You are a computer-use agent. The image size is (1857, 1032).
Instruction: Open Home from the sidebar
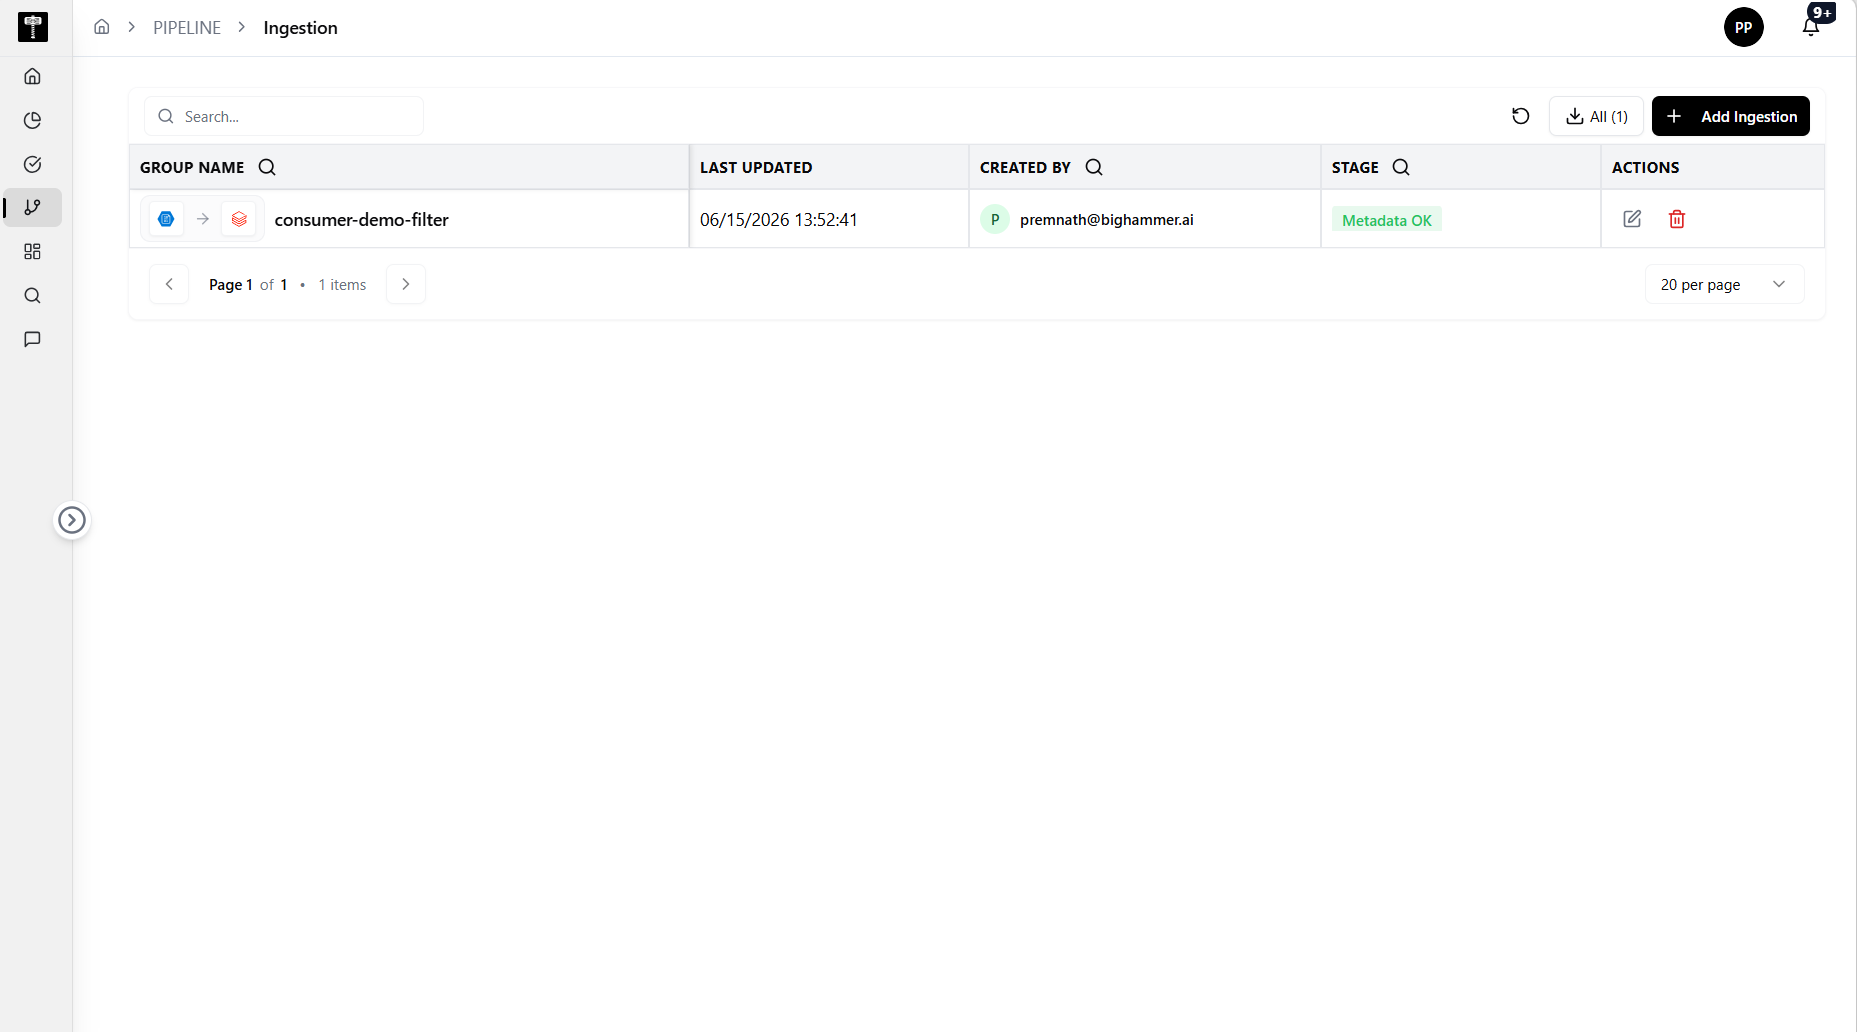coord(32,76)
